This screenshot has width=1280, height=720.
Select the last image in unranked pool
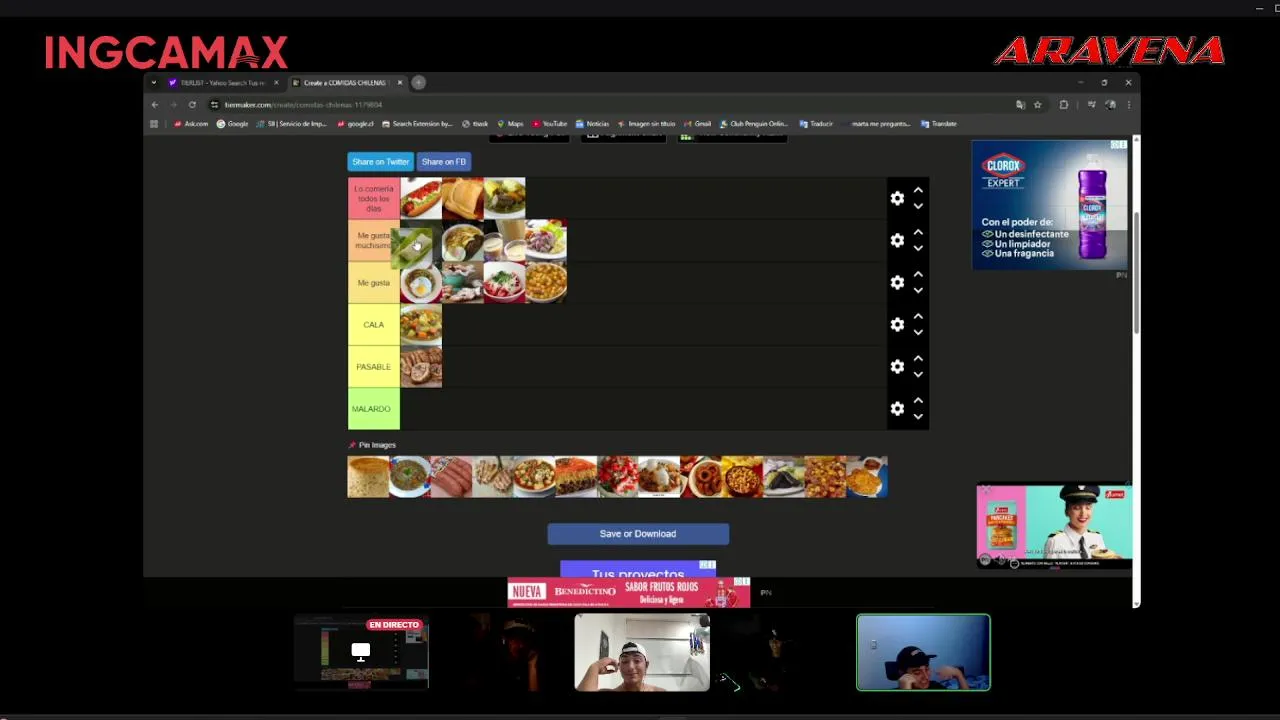[866, 477]
